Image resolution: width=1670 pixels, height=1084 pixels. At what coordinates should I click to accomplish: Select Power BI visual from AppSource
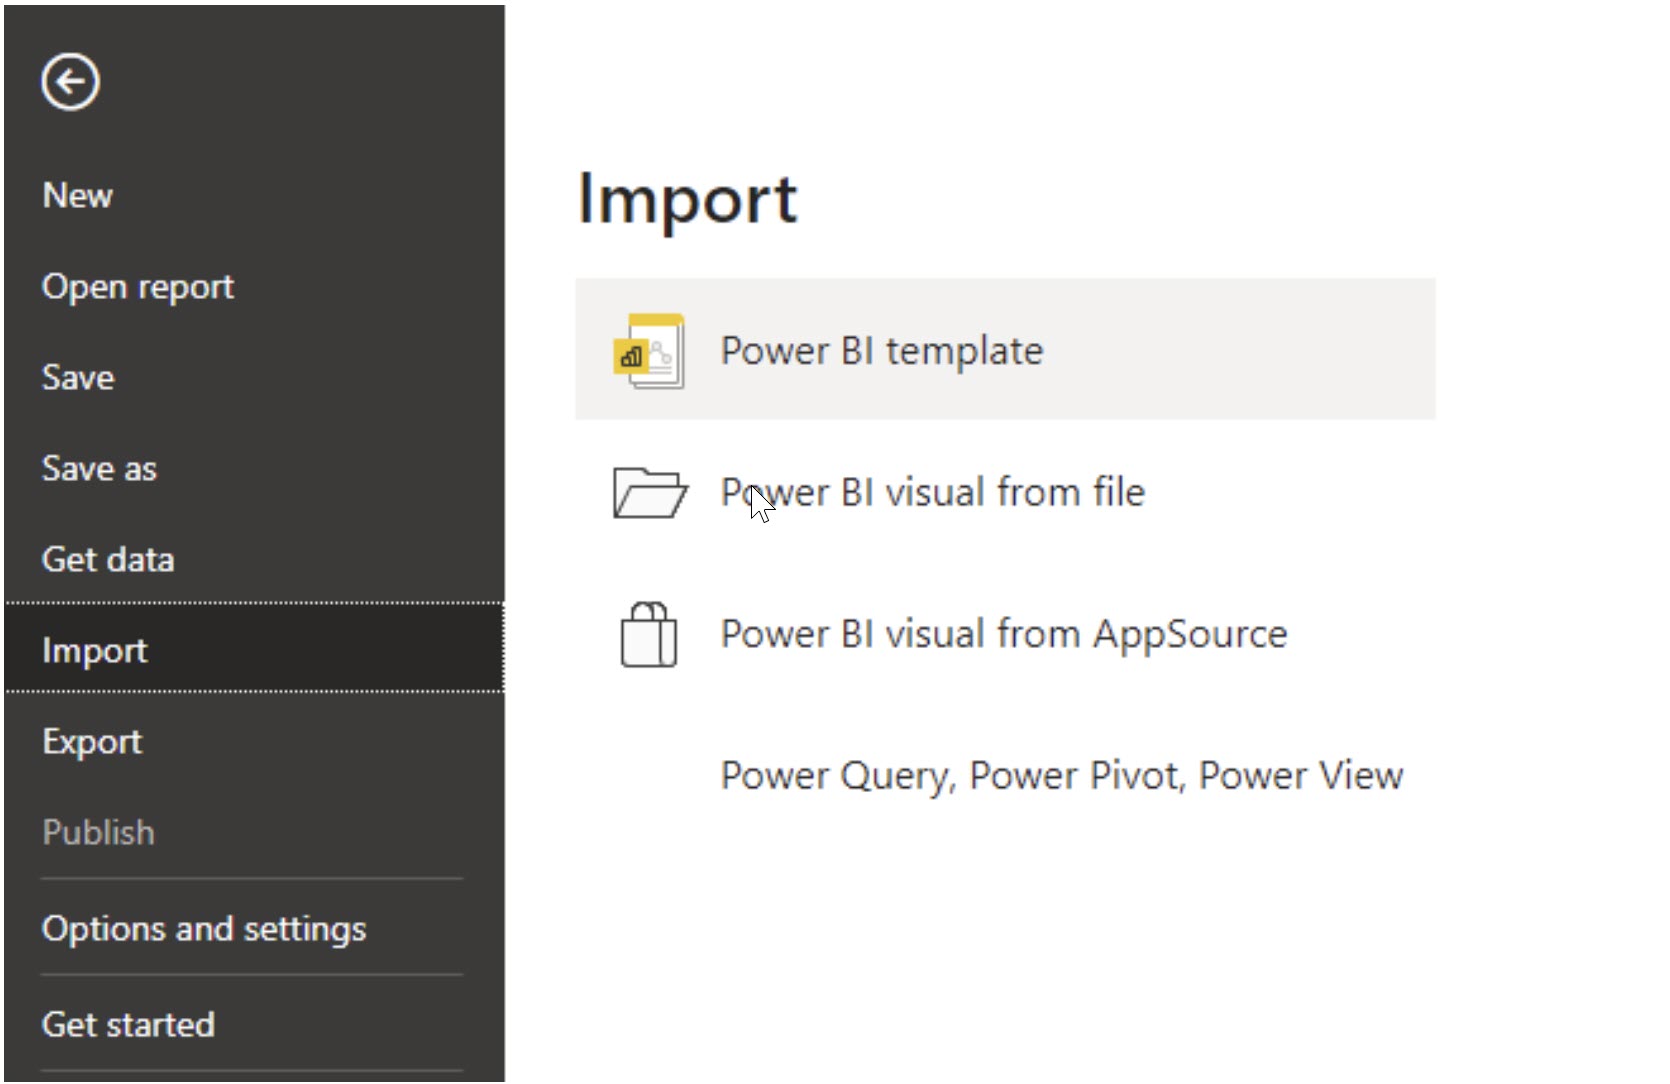point(1003,635)
